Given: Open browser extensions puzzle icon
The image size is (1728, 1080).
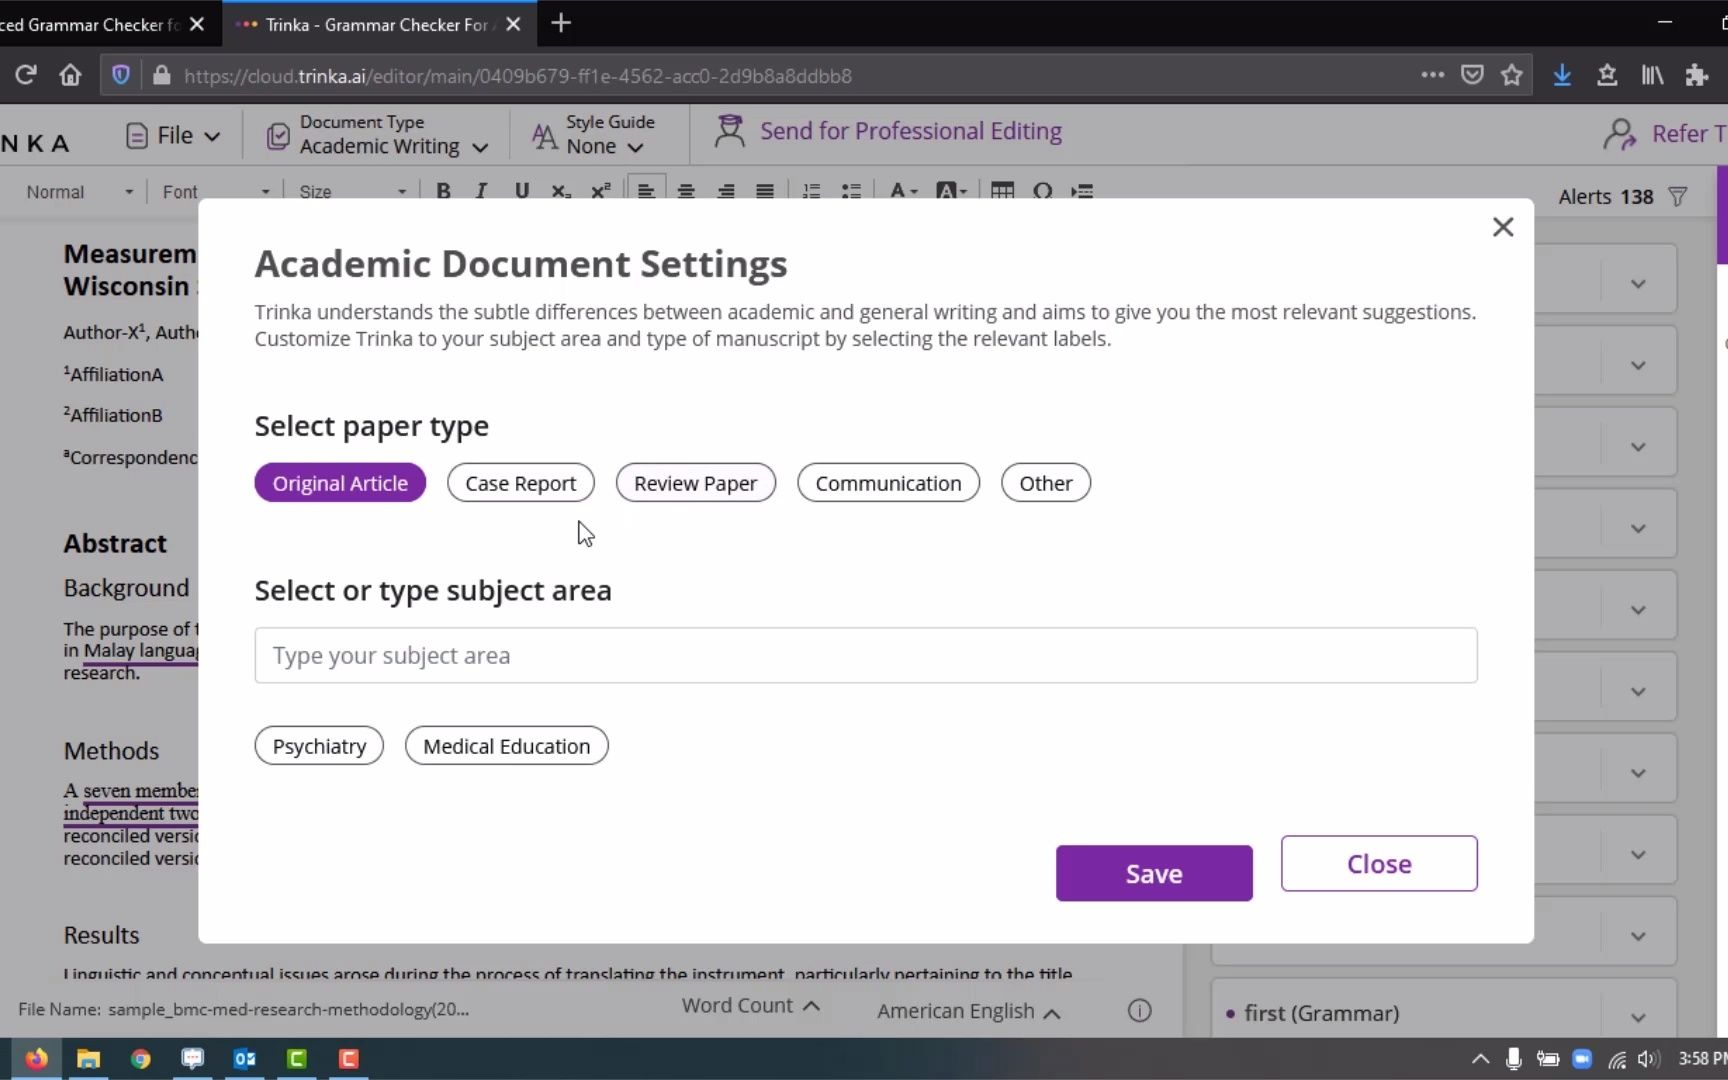Looking at the screenshot, I should click(x=1697, y=75).
